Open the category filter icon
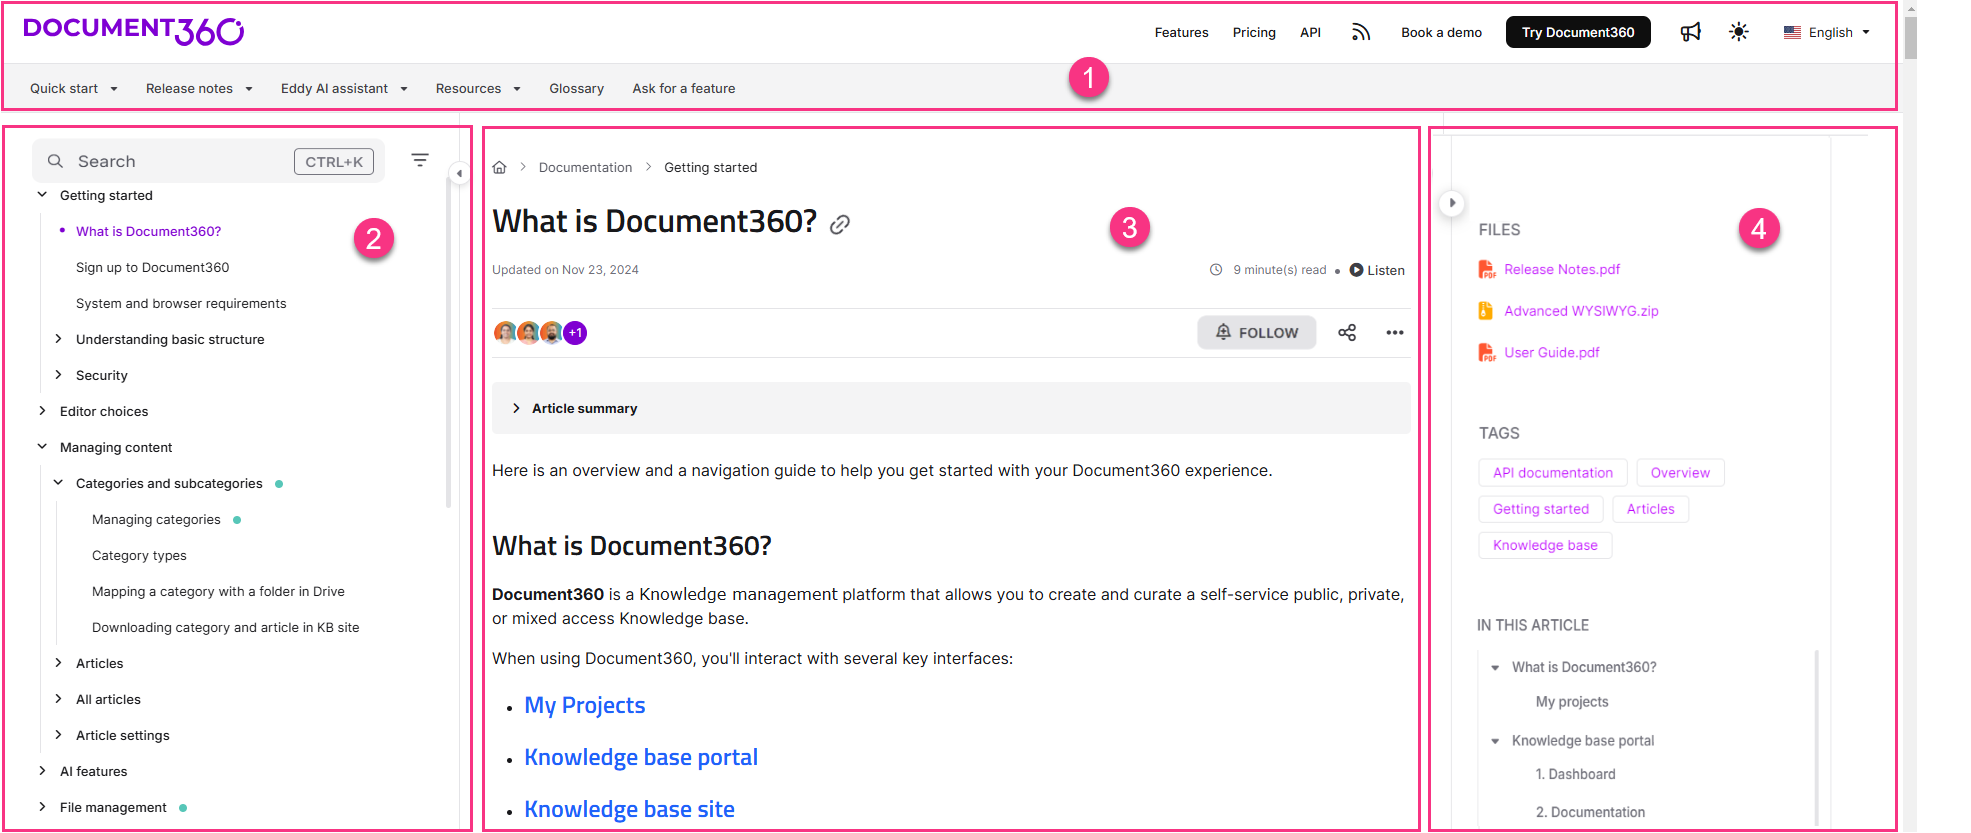This screenshot has height=833, width=1971. coord(420,160)
